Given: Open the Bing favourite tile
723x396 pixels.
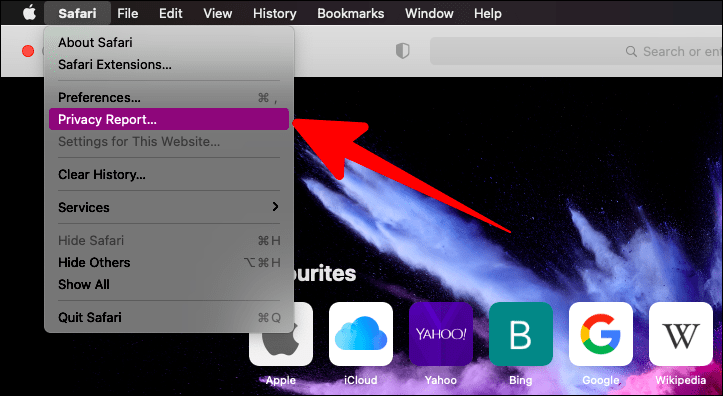Looking at the screenshot, I should click(521, 334).
